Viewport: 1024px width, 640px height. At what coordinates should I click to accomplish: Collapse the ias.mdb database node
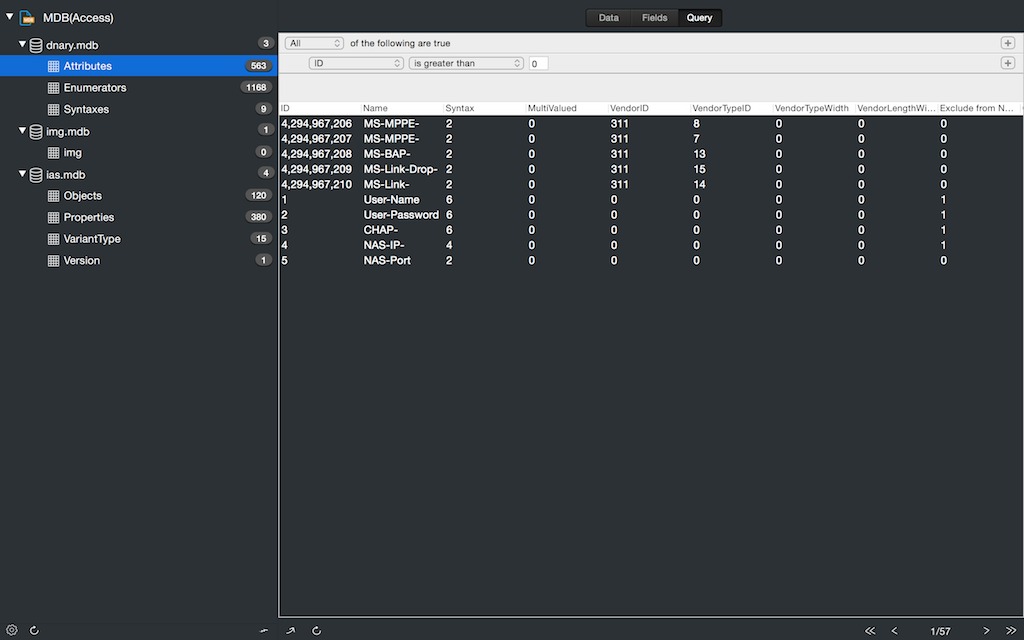23,174
